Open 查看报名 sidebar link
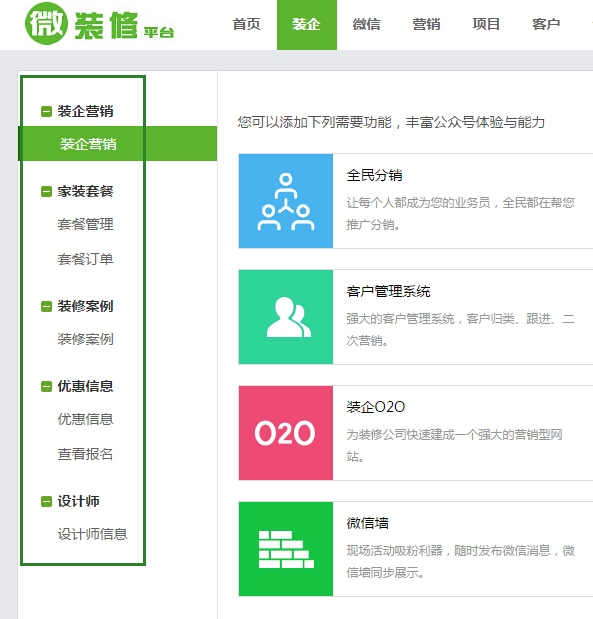593x619 pixels. tap(86, 454)
